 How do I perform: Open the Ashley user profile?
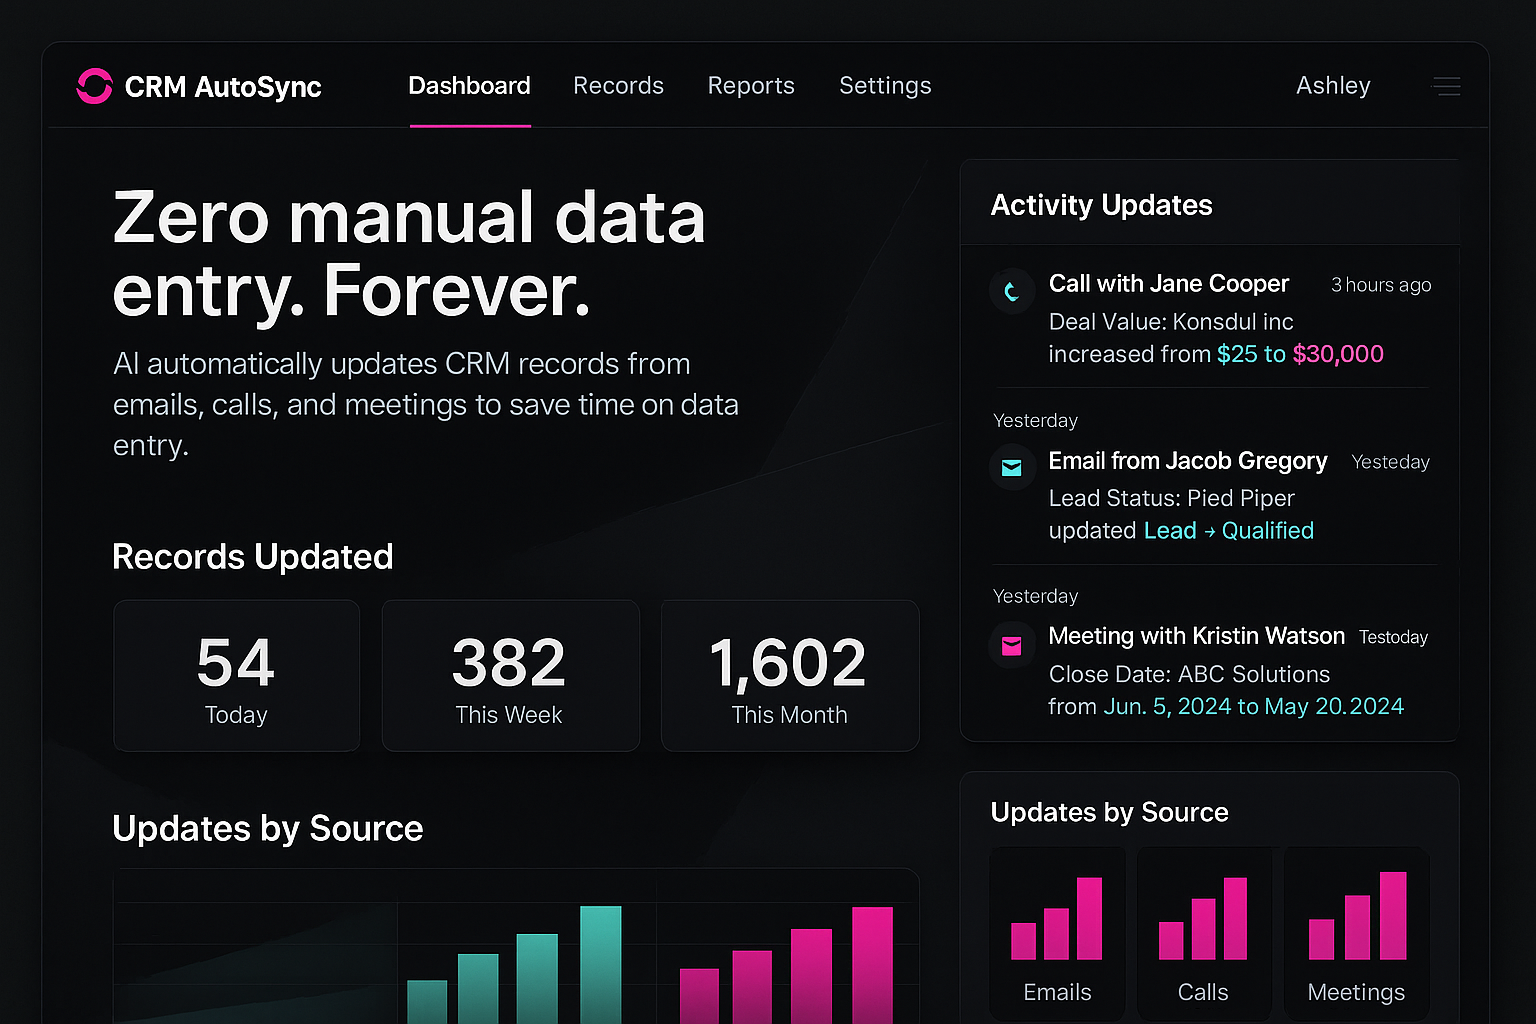1333,86
